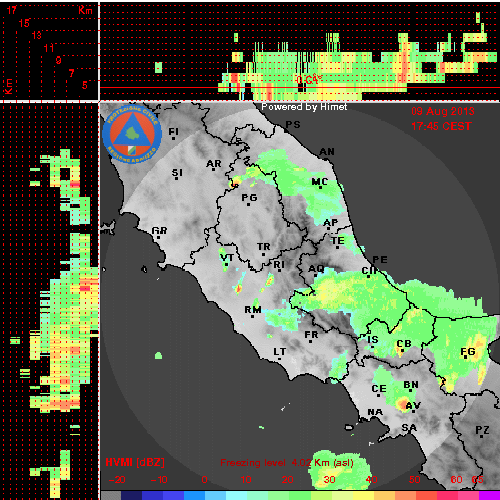Image resolution: width=500 pixels, height=500 pixels.
Task: Click the '50' dBZ scale value
Action: (x=414, y=480)
